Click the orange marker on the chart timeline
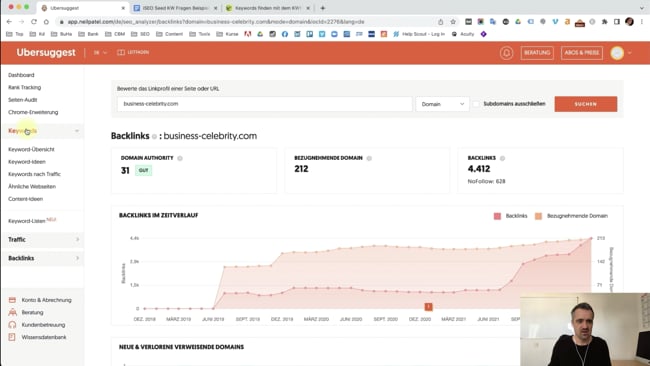This screenshot has width=650, height=366. (428, 307)
